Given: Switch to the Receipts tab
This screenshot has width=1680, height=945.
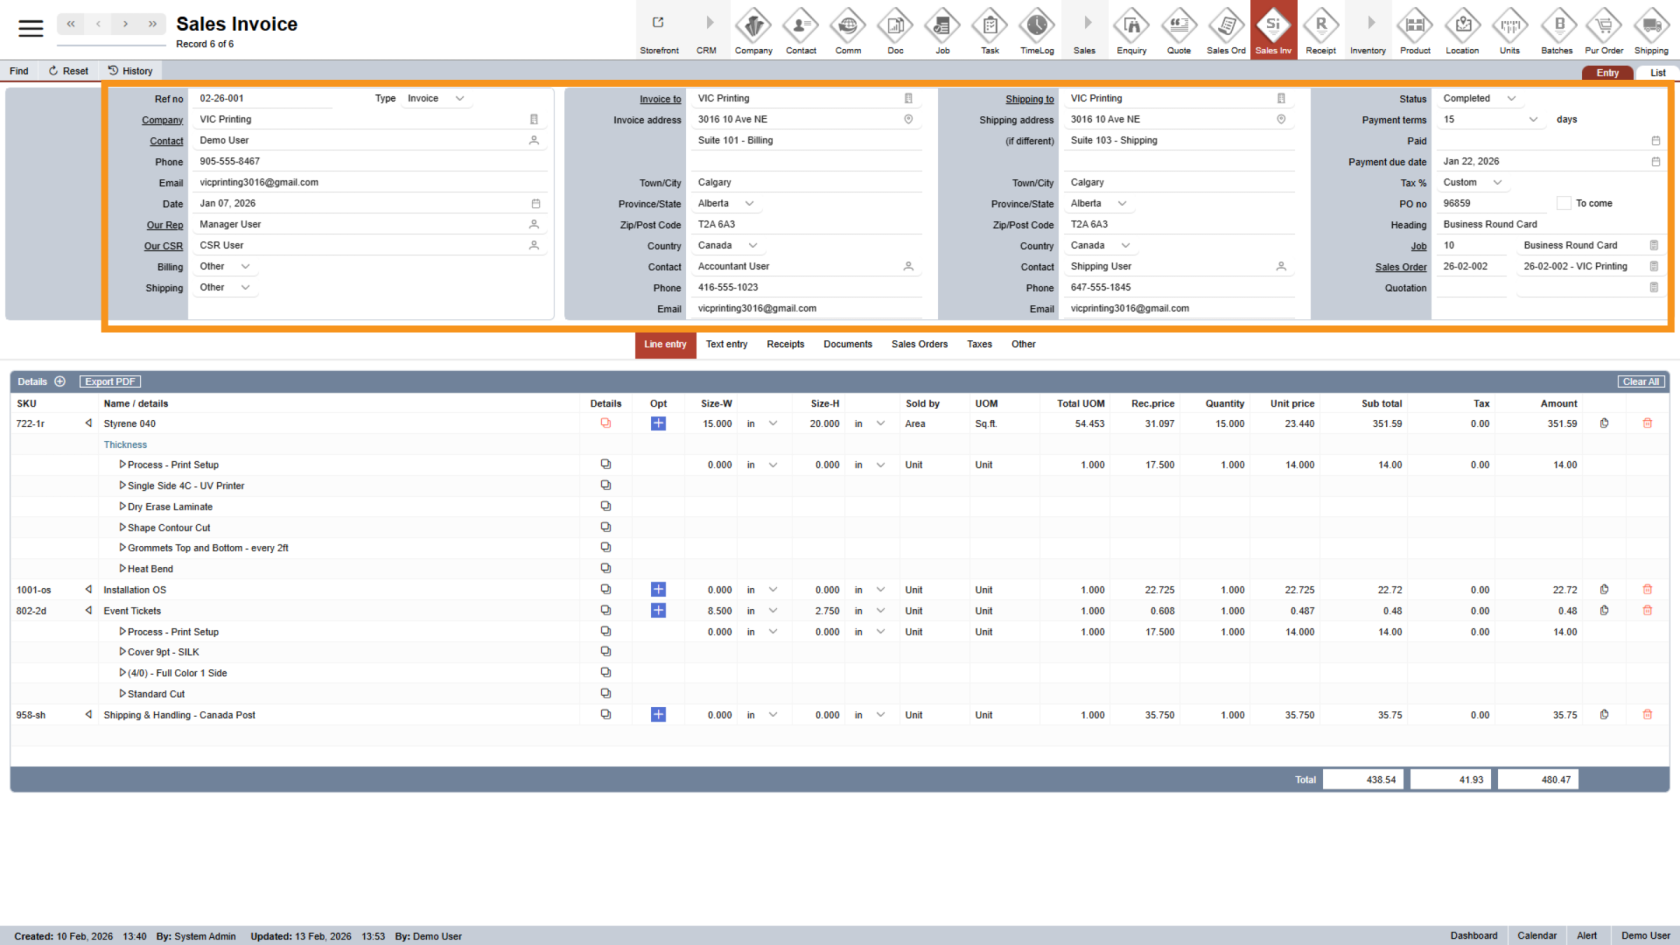Looking at the screenshot, I should pos(785,344).
